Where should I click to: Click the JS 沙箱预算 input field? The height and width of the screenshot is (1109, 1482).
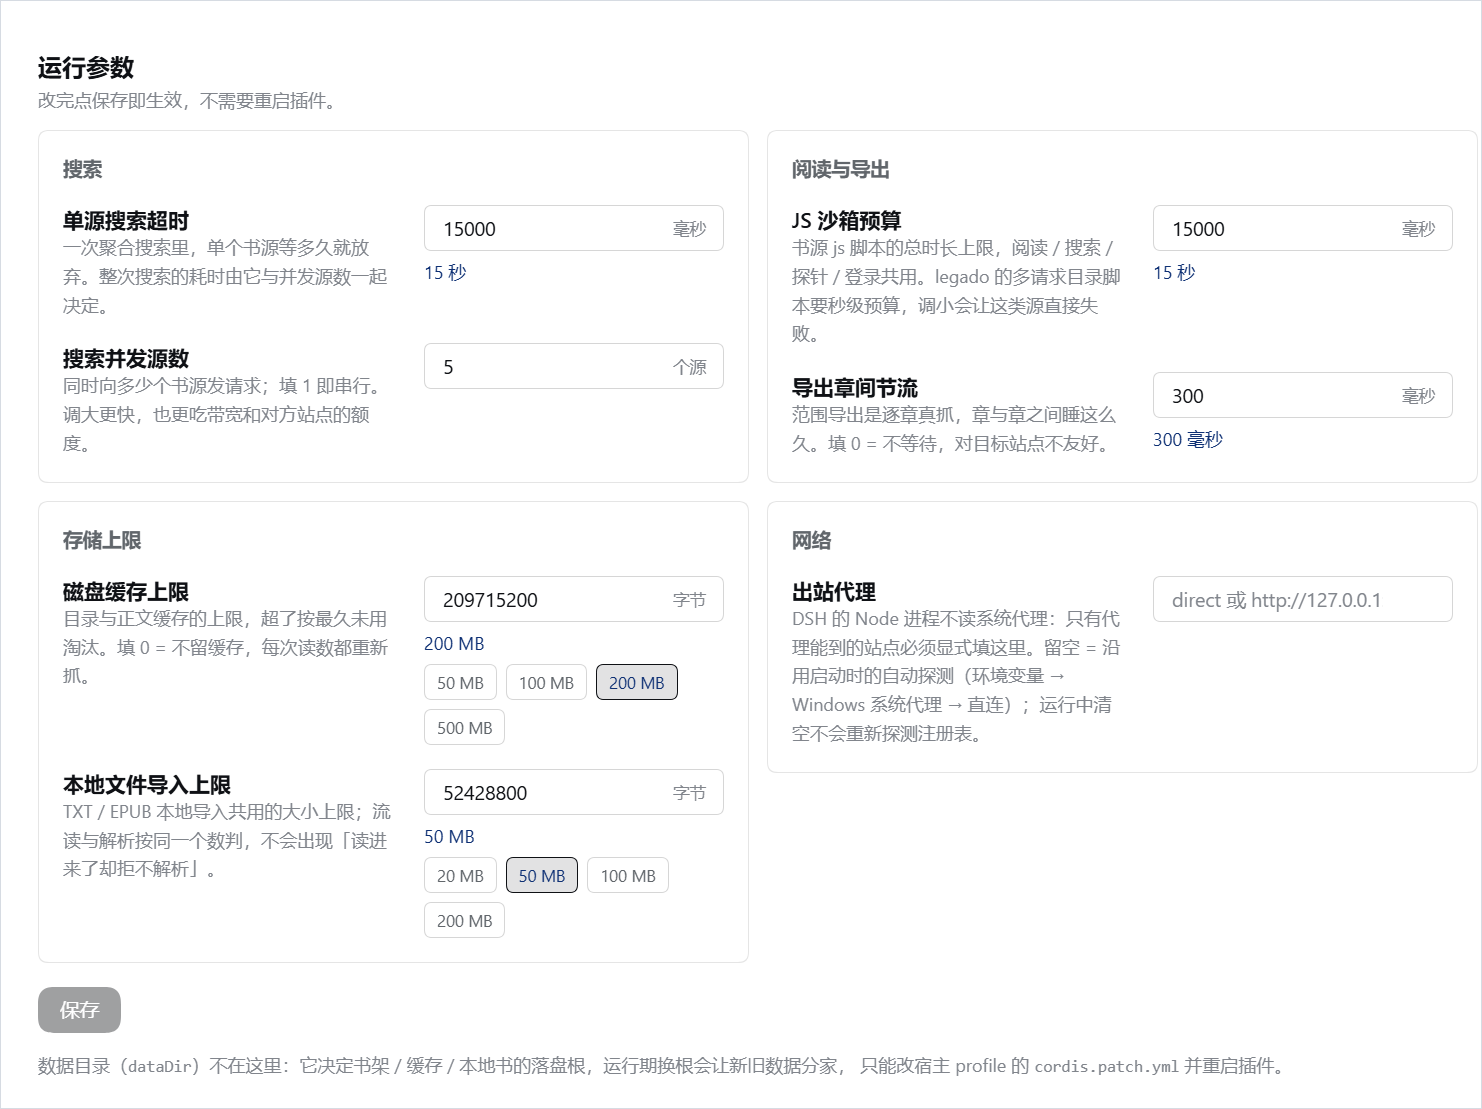(1302, 229)
